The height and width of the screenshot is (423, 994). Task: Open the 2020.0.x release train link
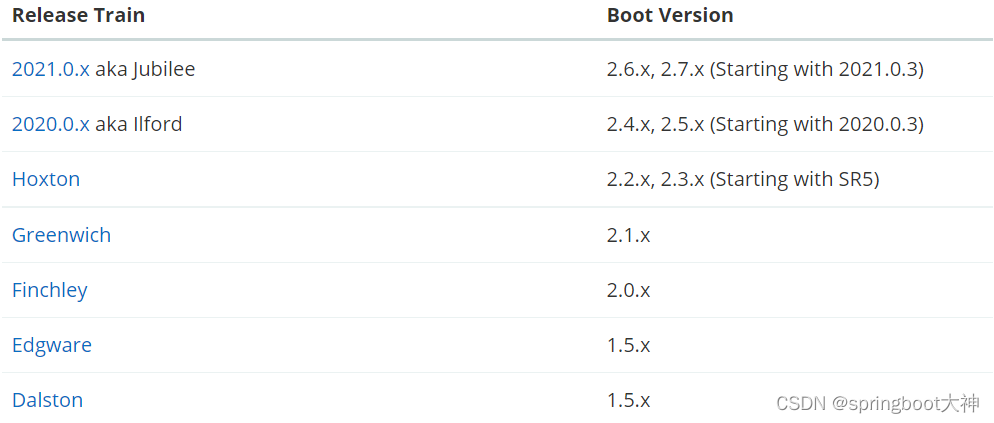click(51, 124)
